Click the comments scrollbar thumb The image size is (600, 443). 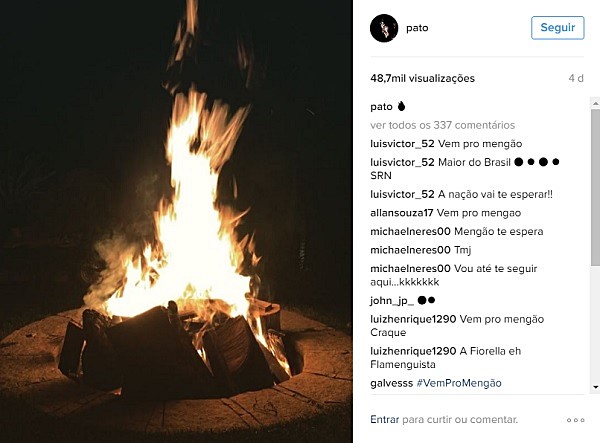pos(595,187)
